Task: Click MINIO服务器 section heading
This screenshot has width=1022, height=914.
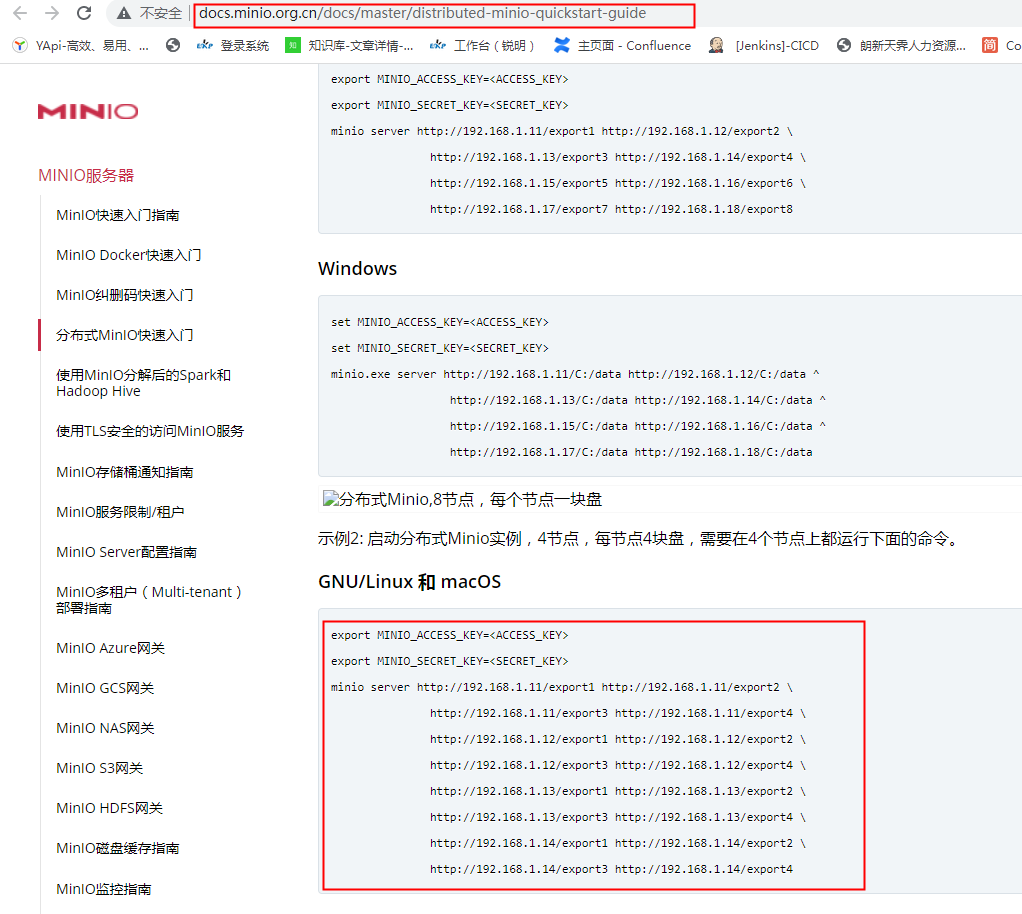Action: pos(85,175)
